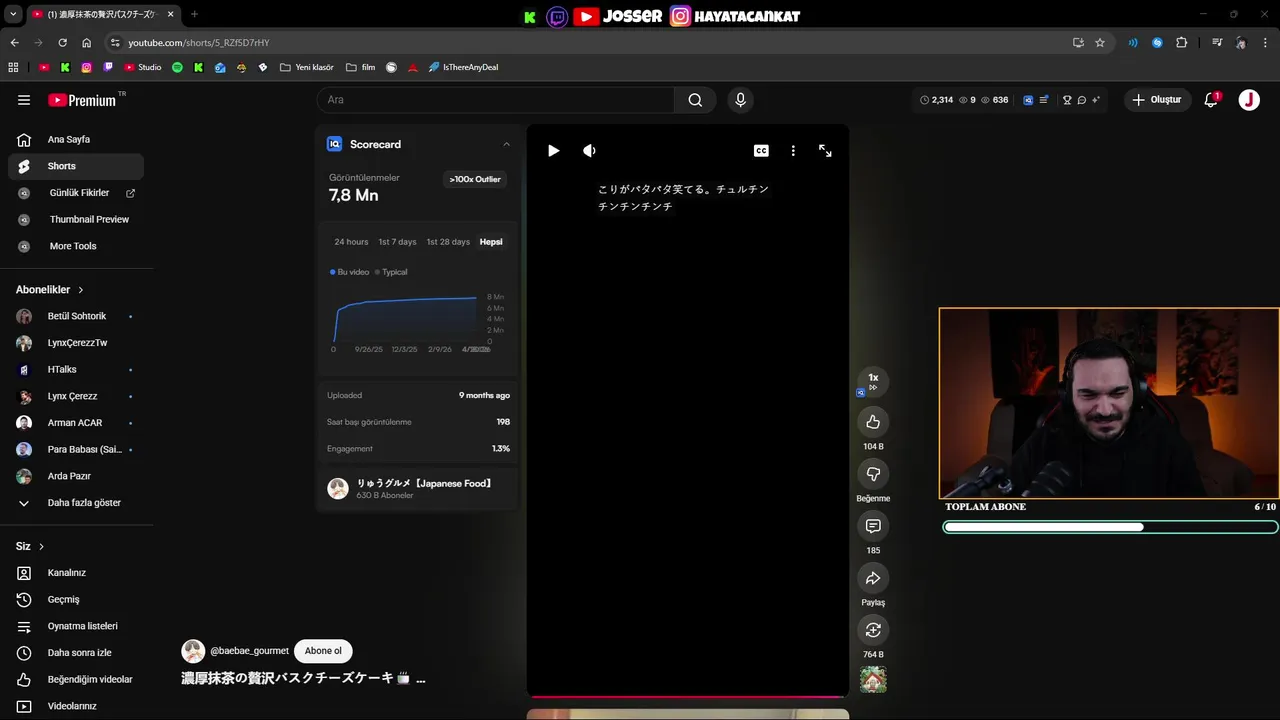Open the Yeni klasör bookmarks folder
The width and height of the screenshot is (1280, 720).
pyautogui.click(x=307, y=67)
